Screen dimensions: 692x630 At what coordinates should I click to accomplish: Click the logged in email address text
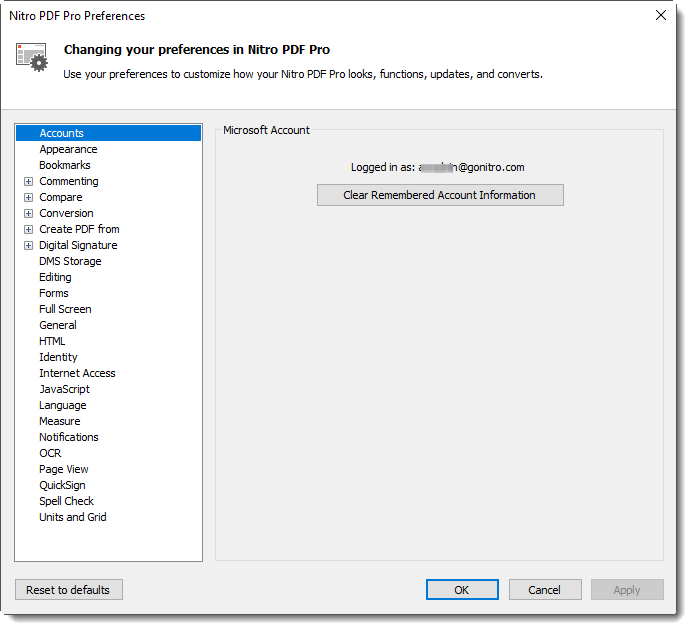coord(471,168)
